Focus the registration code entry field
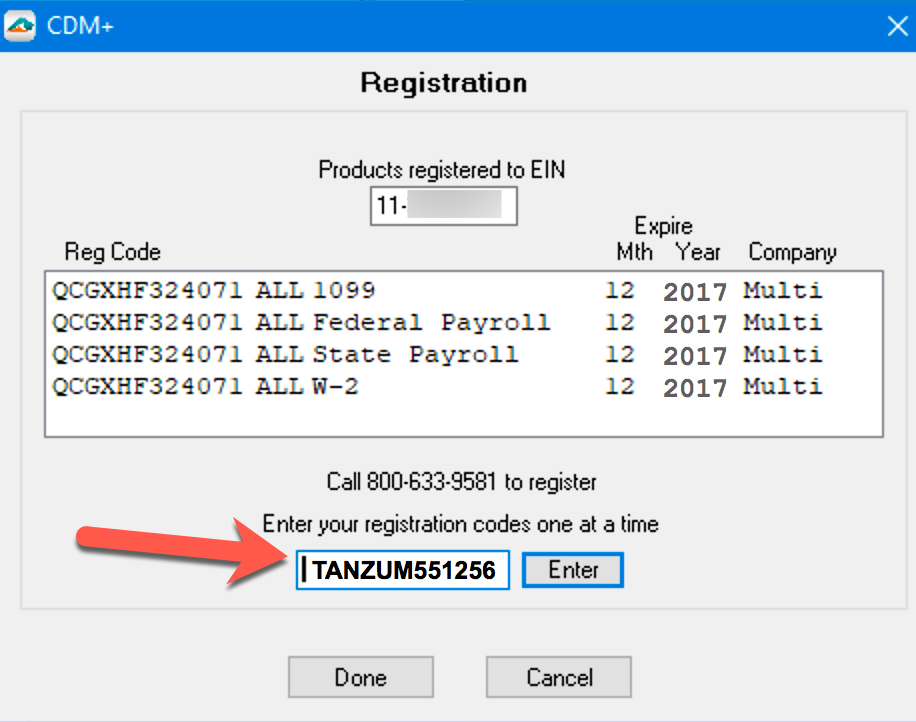This screenshot has height=722, width=916. [403, 570]
